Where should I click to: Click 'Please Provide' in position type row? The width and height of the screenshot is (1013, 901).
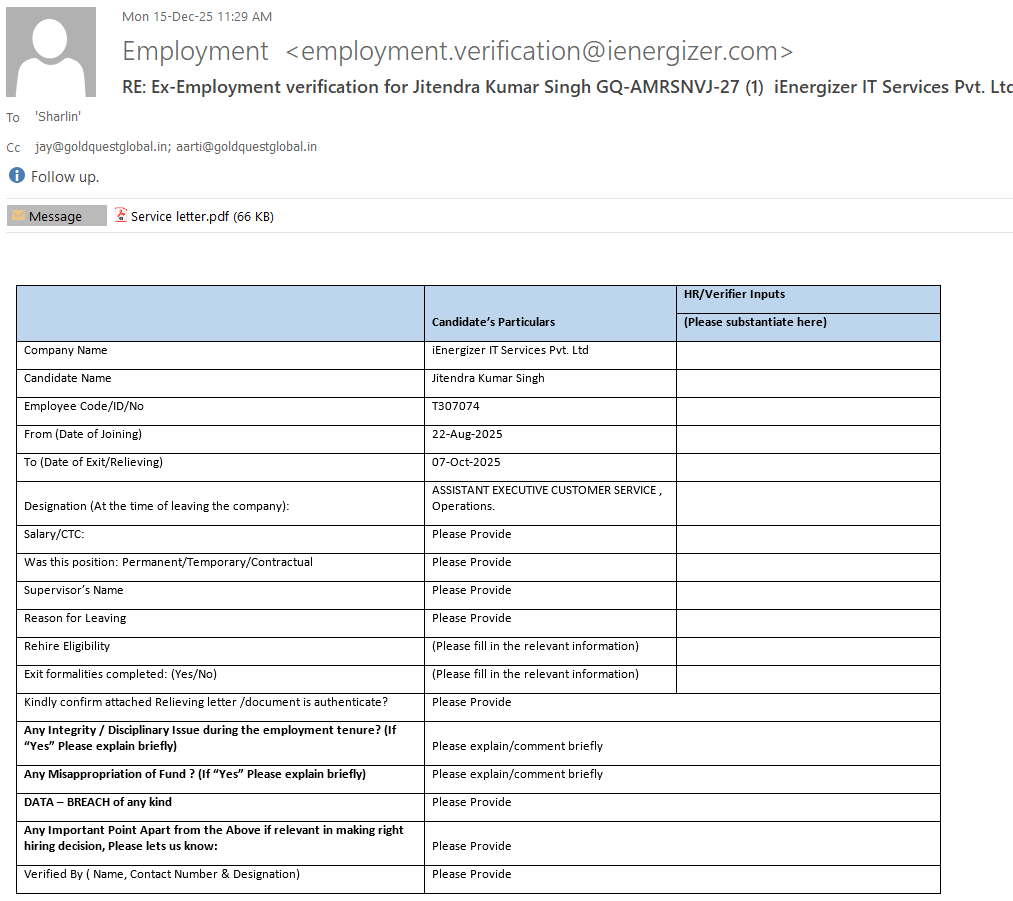point(471,562)
